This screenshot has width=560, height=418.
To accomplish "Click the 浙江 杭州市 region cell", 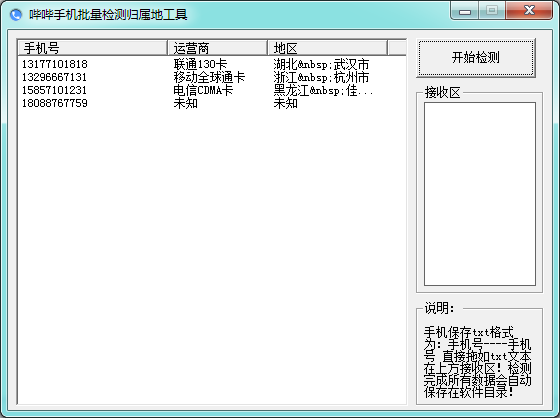I will [x=321, y=77].
